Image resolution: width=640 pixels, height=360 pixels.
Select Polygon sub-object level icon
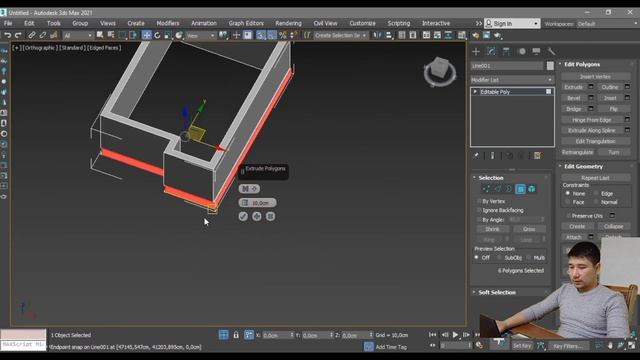(x=520, y=189)
